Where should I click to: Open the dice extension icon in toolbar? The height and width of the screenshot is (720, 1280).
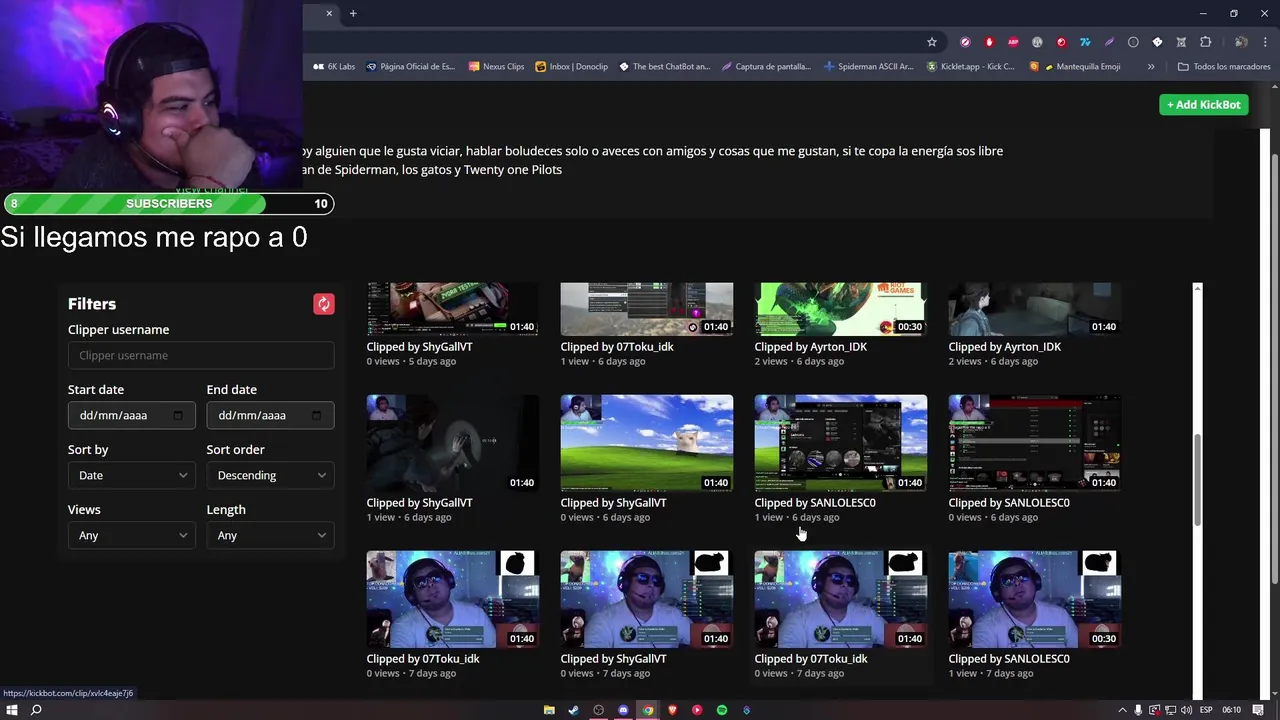pos(1157,42)
